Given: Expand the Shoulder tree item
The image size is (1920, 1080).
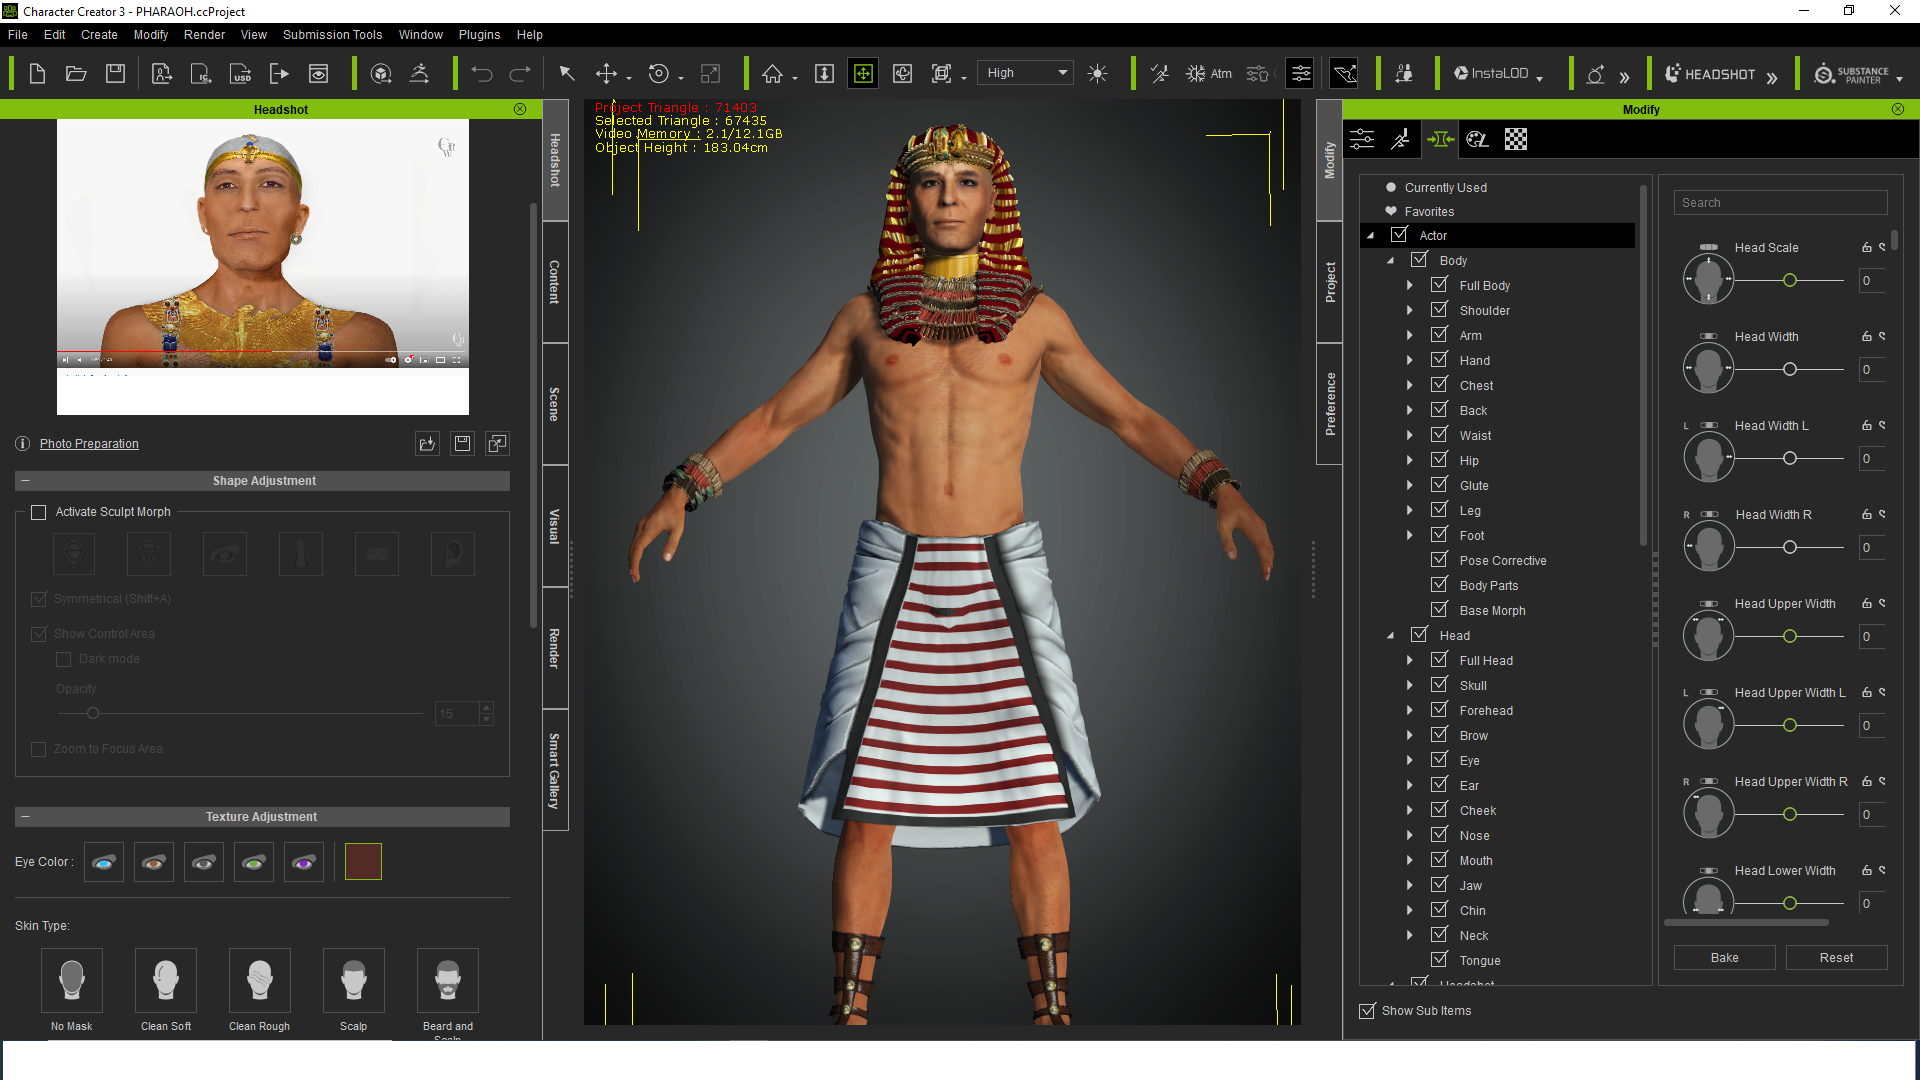Looking at the screenshot, I should click(1410, 310).
